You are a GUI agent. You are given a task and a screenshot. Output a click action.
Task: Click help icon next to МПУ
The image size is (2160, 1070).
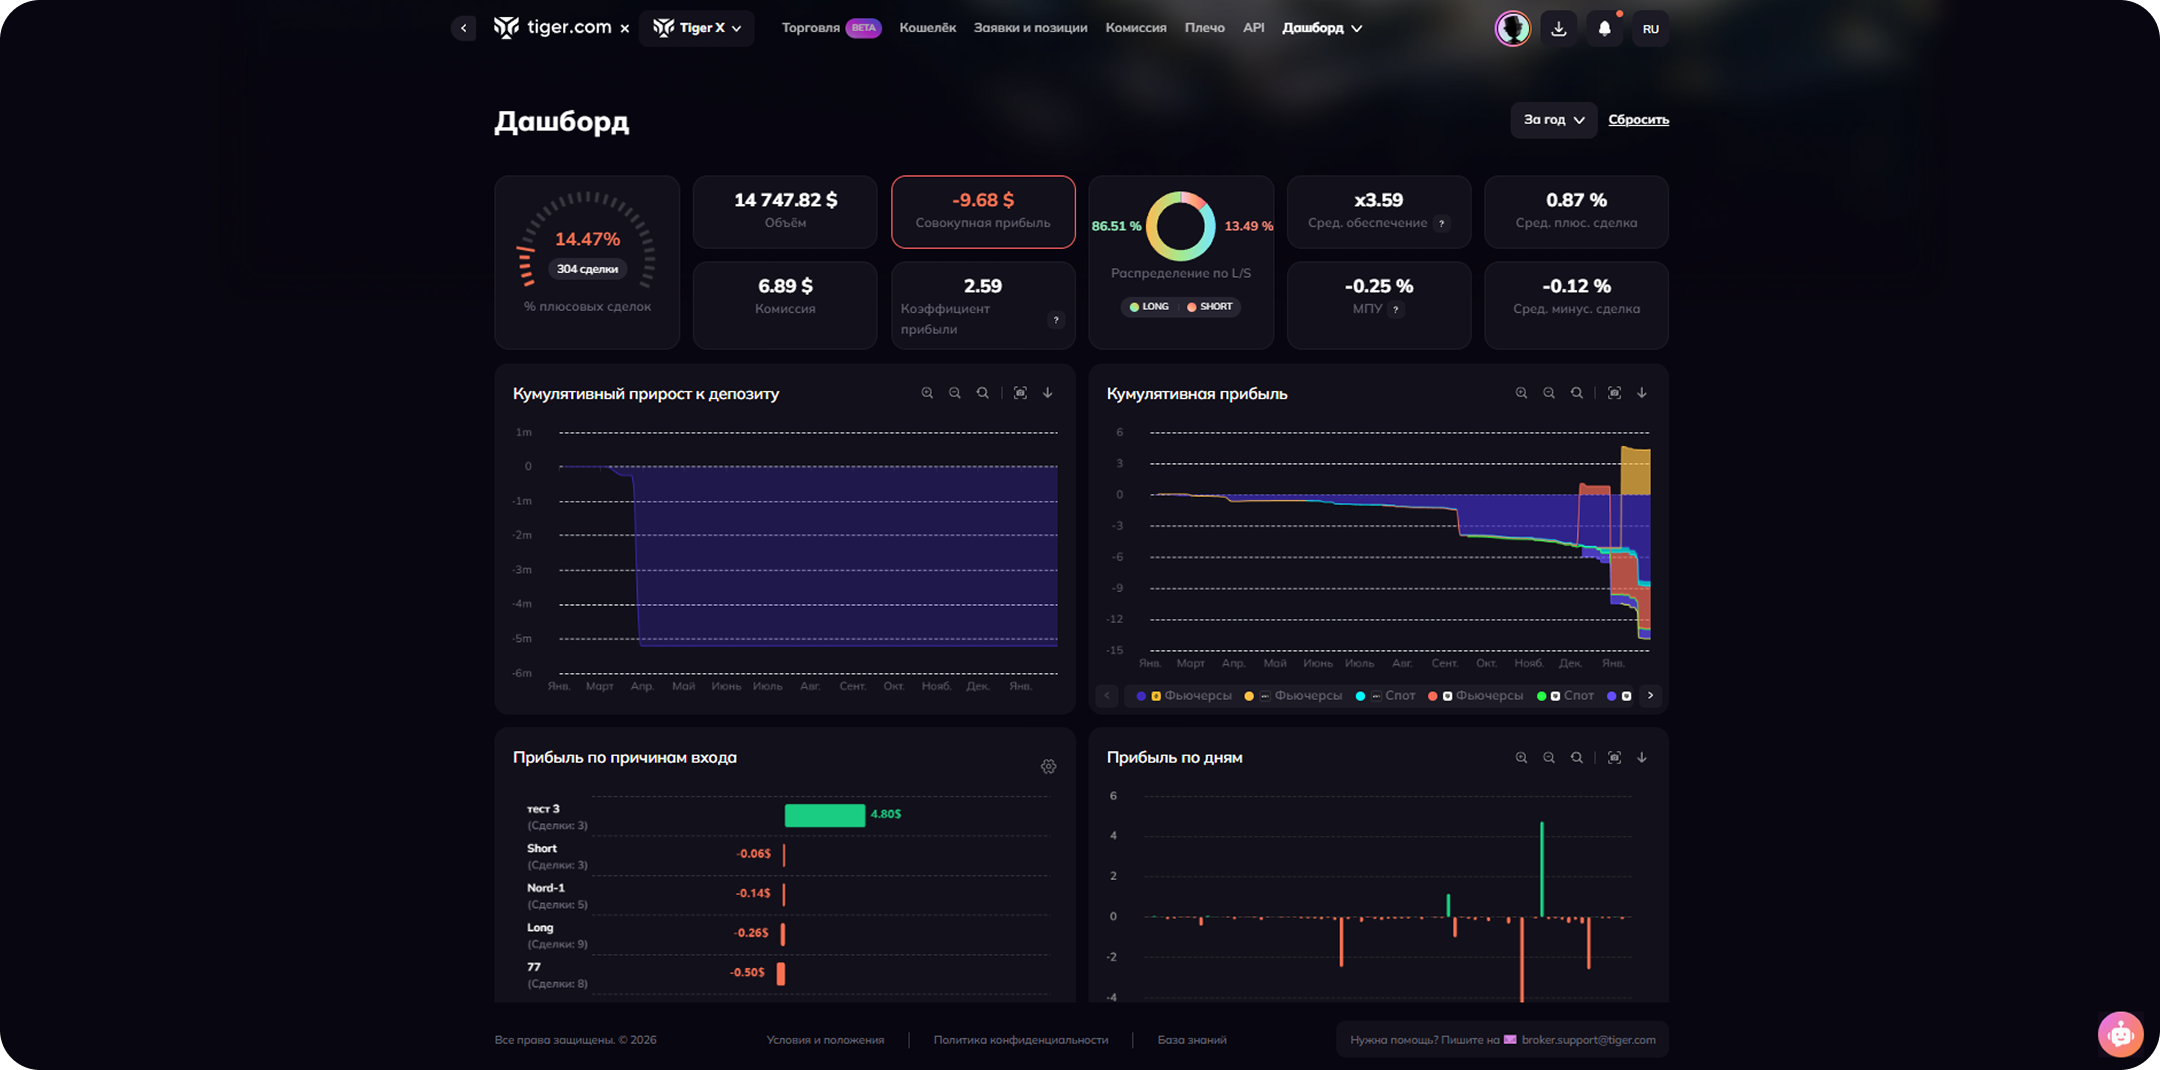pos(1396,310)
